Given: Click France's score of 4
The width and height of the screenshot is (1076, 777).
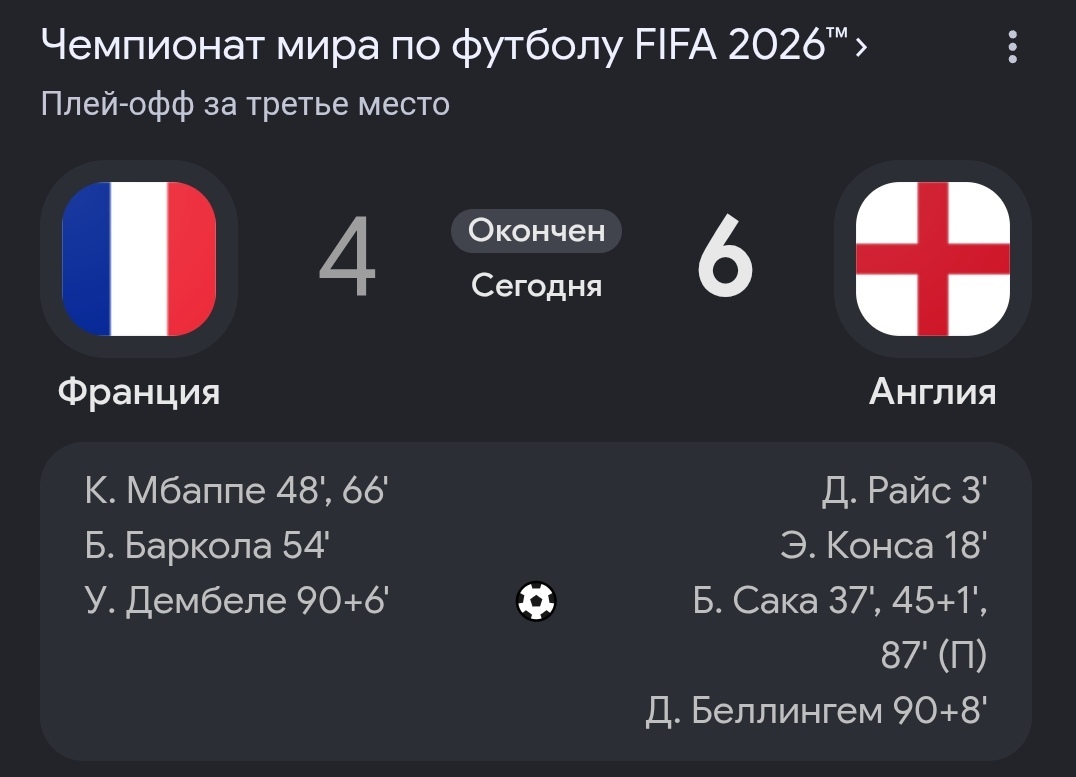Looking at the screenshot, I should coord(348,257).
